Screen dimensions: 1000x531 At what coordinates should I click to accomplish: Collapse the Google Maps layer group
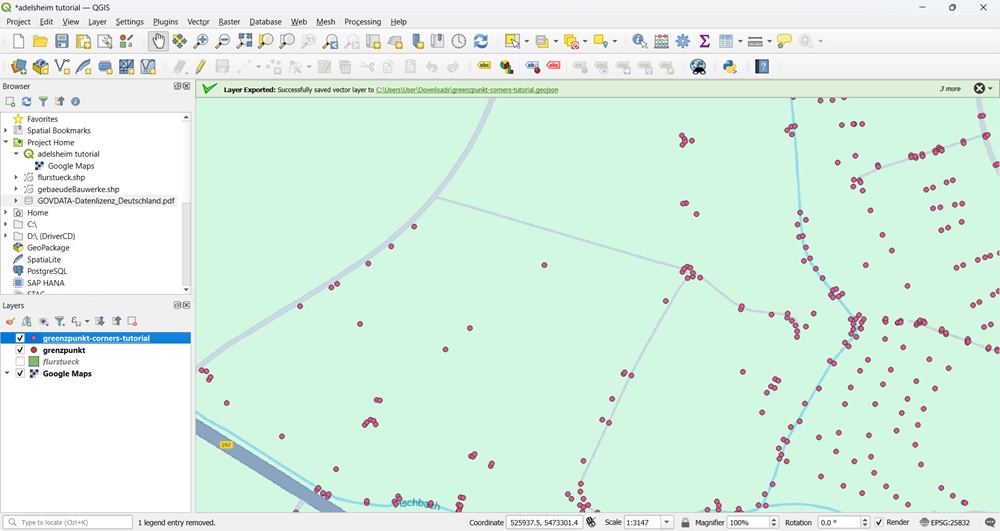(7, 374)
